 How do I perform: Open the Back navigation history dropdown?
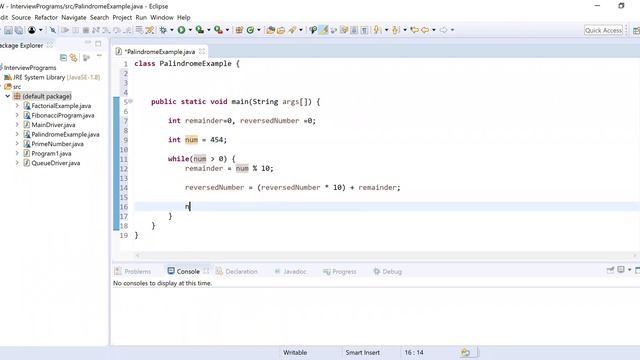pos(433,30)
